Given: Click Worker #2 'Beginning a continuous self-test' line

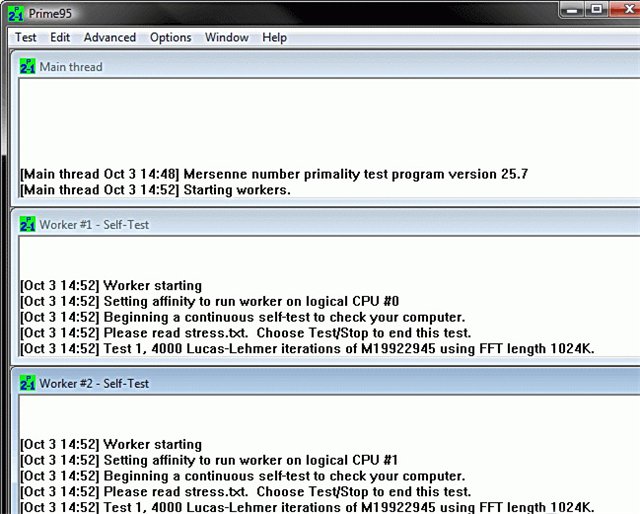Looking at the screenshot, I should click(x=242, y=476).
